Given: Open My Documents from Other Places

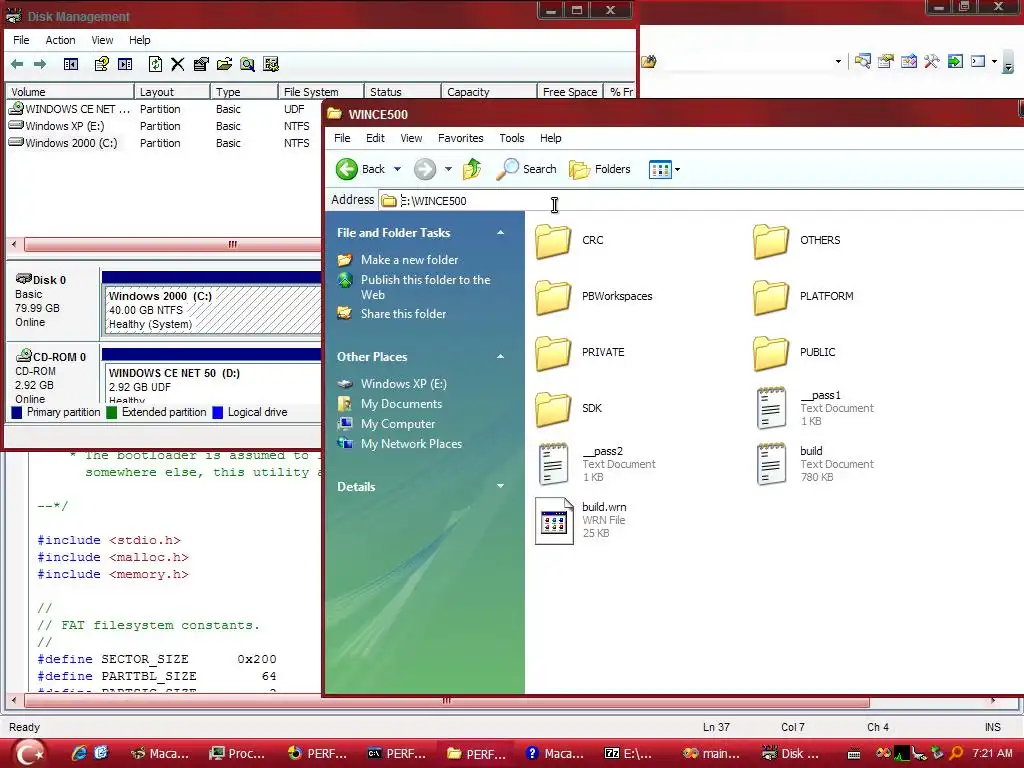Looking at the screenshot, I should pos(401,404).
